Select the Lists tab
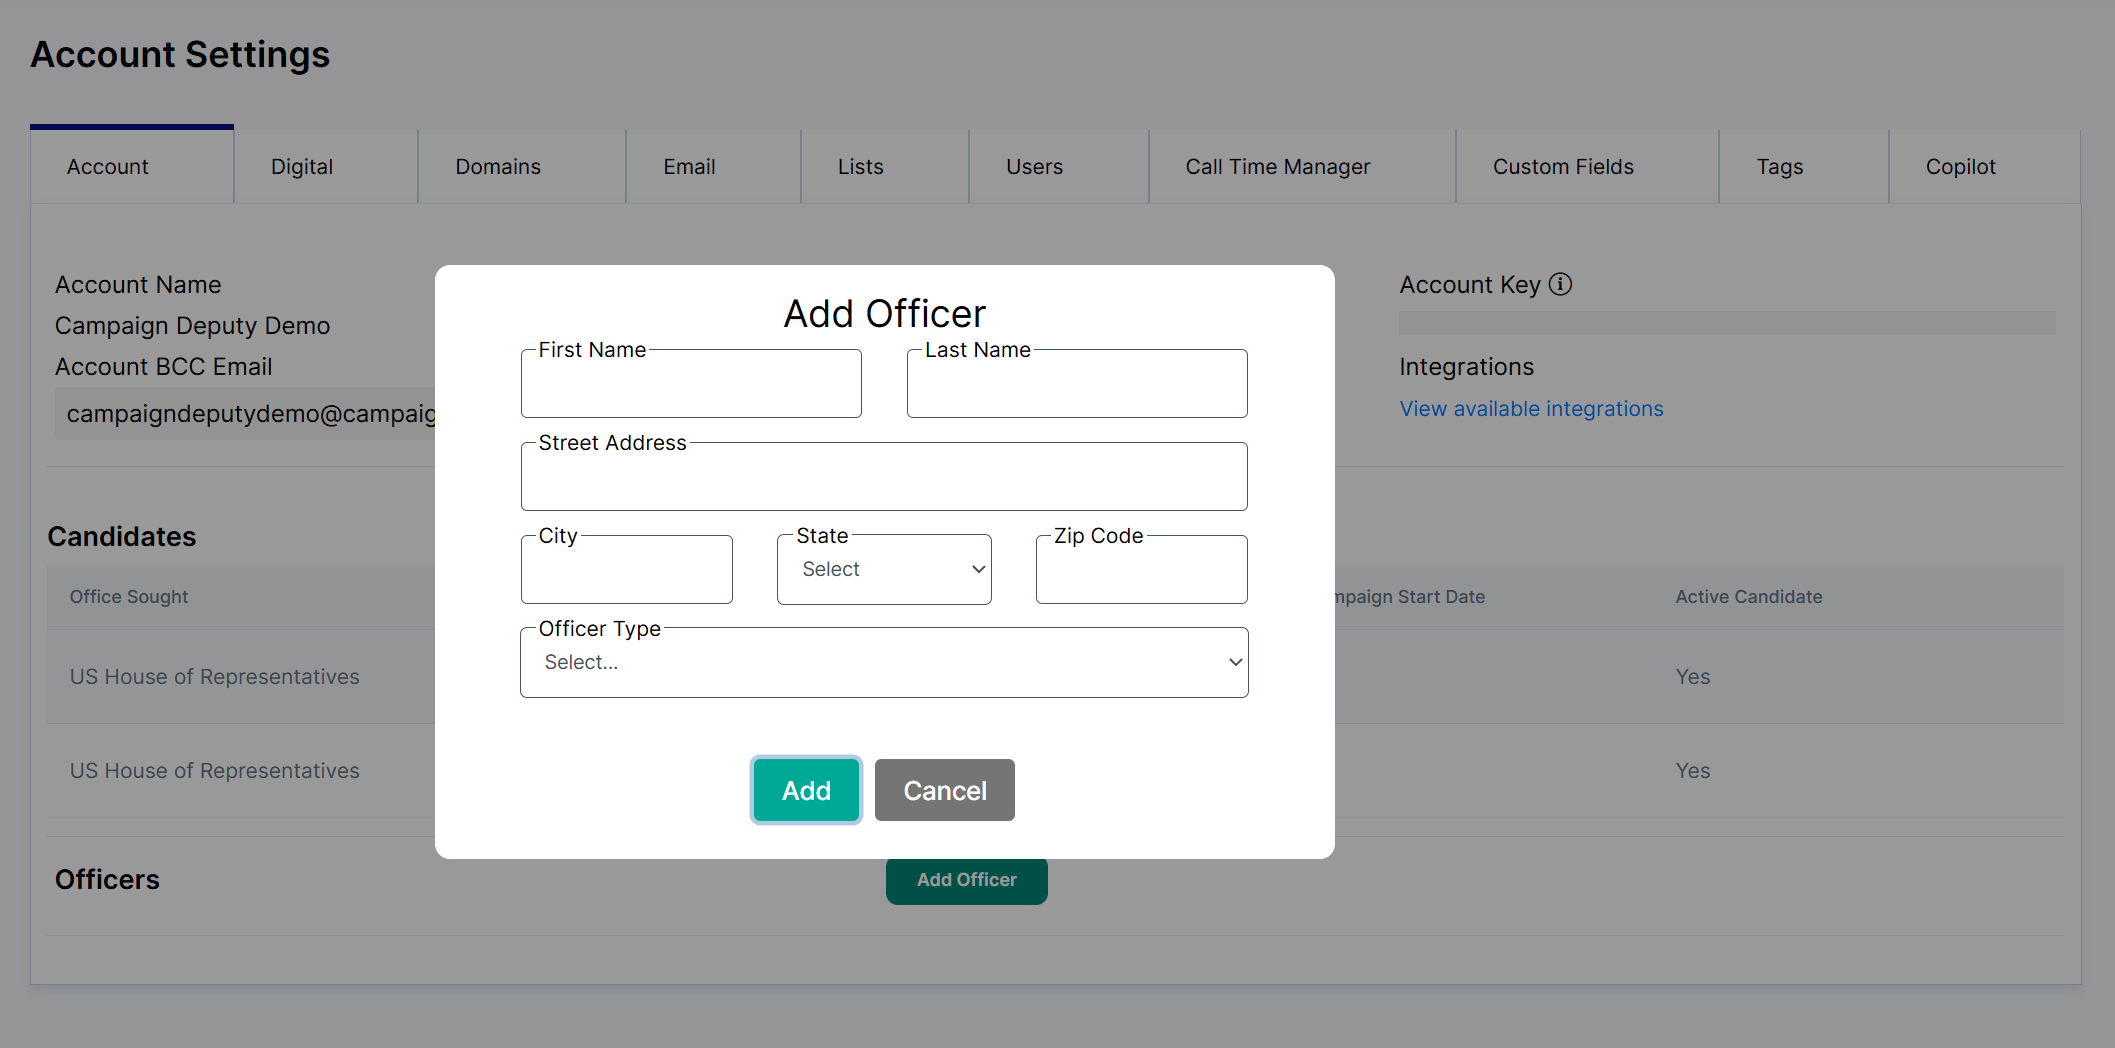This screenshot has width=2115, height=1048. click(x=860, y=167)
